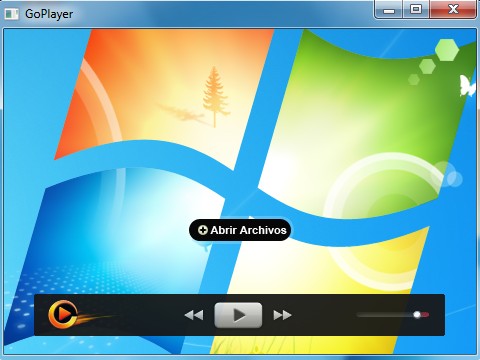This screenshot has height=360, width=480.
Task: Minimize the GoPlayer window
Action: [389, 10]
